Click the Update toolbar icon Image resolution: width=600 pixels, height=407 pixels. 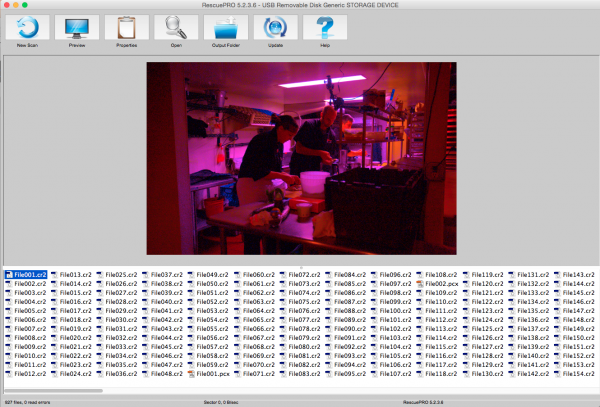tap(275, 29)
